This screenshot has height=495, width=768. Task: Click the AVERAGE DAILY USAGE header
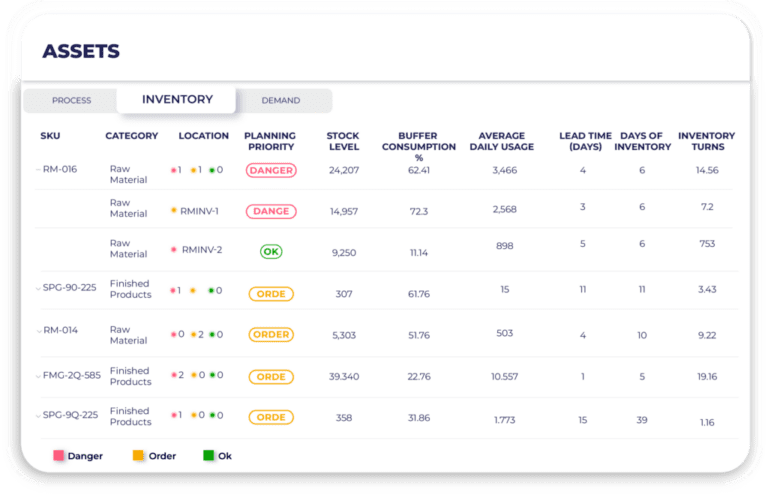point(502,141)
